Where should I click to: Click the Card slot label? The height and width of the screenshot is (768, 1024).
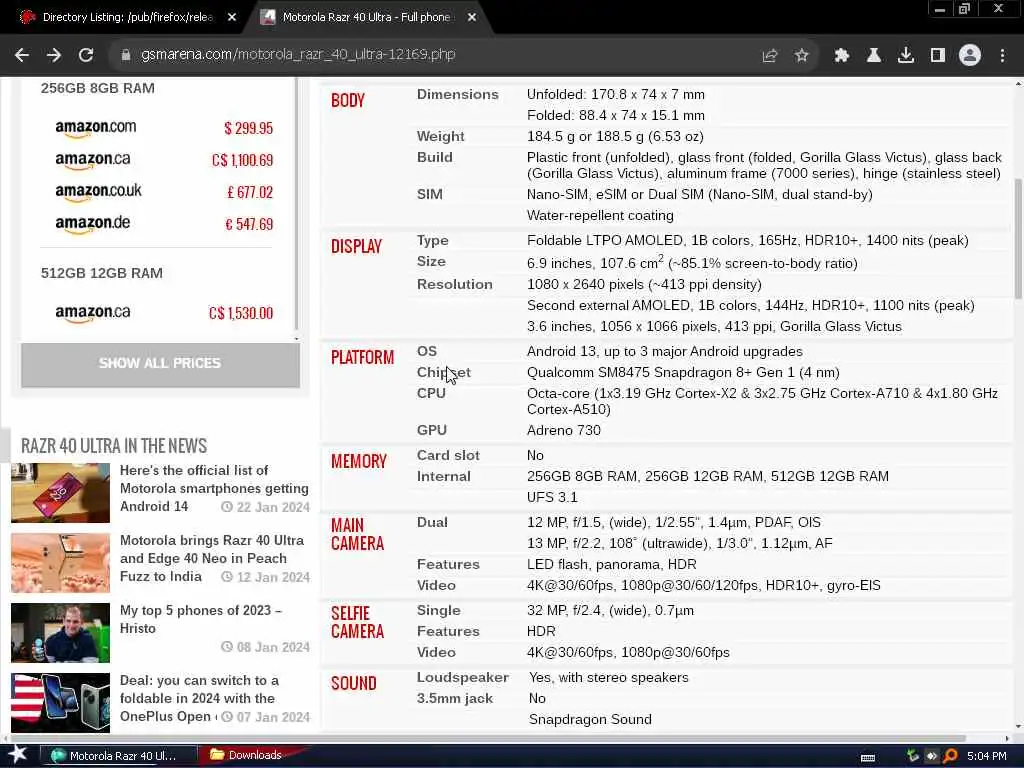(x=448, y=455)
